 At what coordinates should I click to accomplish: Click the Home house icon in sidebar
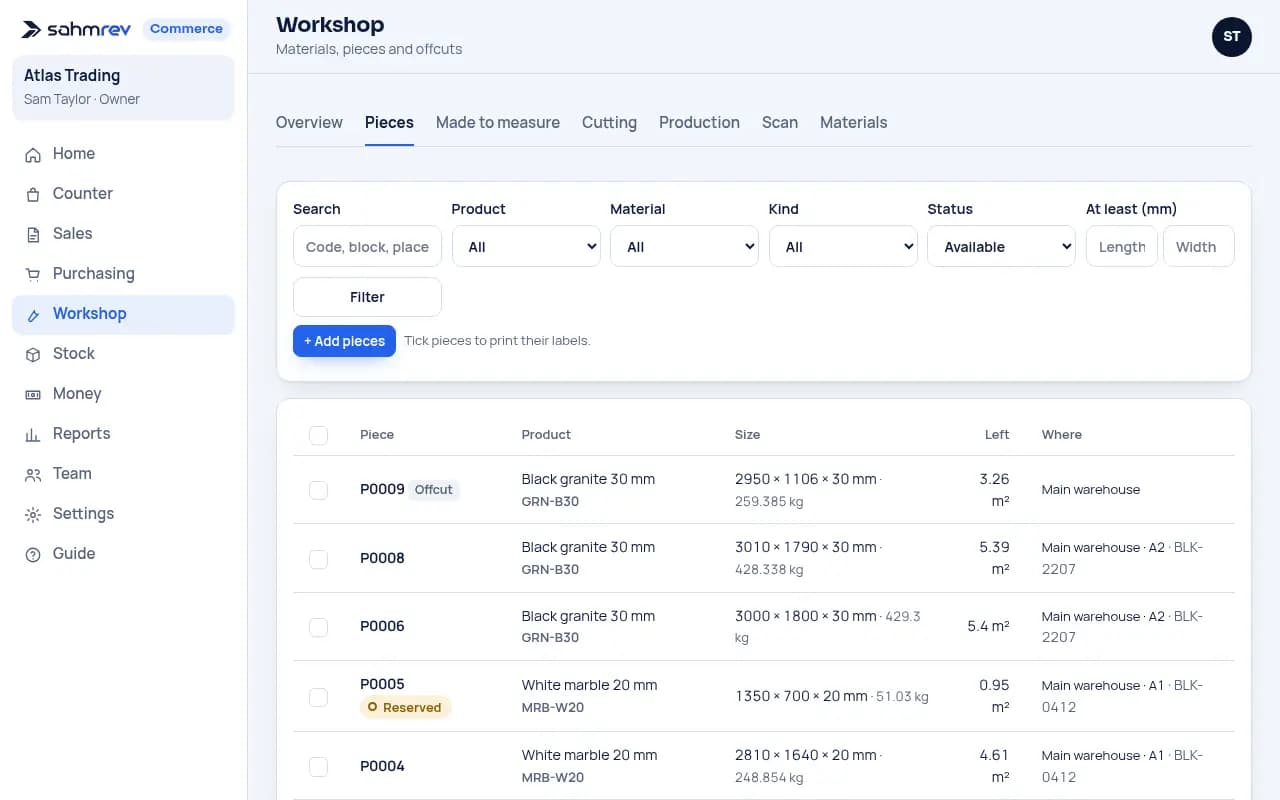tap(33, 154)
